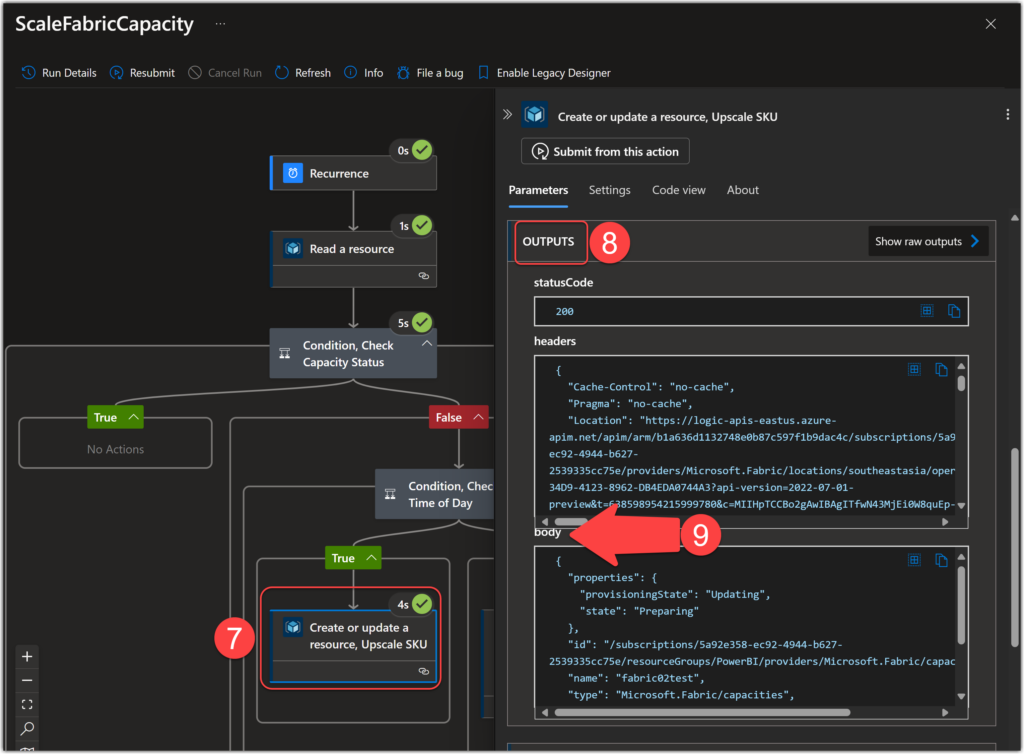Click link icon on Upscale SKU node
Screen dimensions: 1024x754
[424, 671]
